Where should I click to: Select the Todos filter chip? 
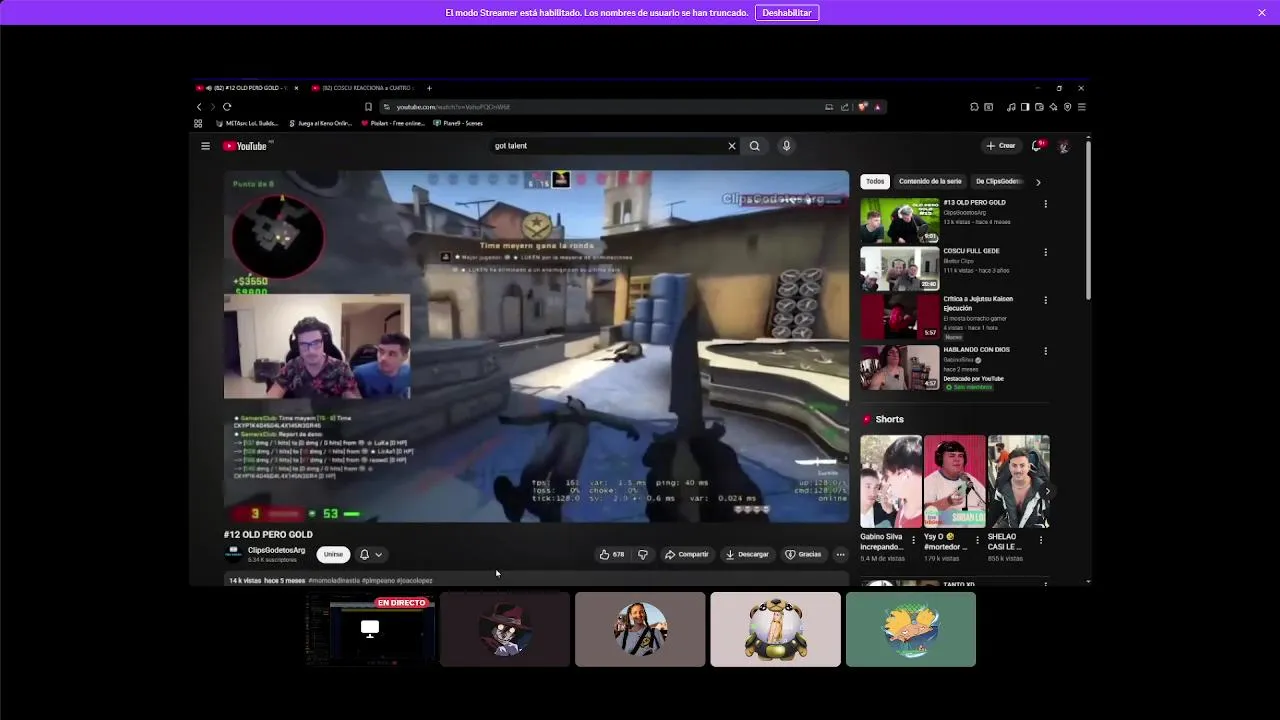tap(875, 182)
